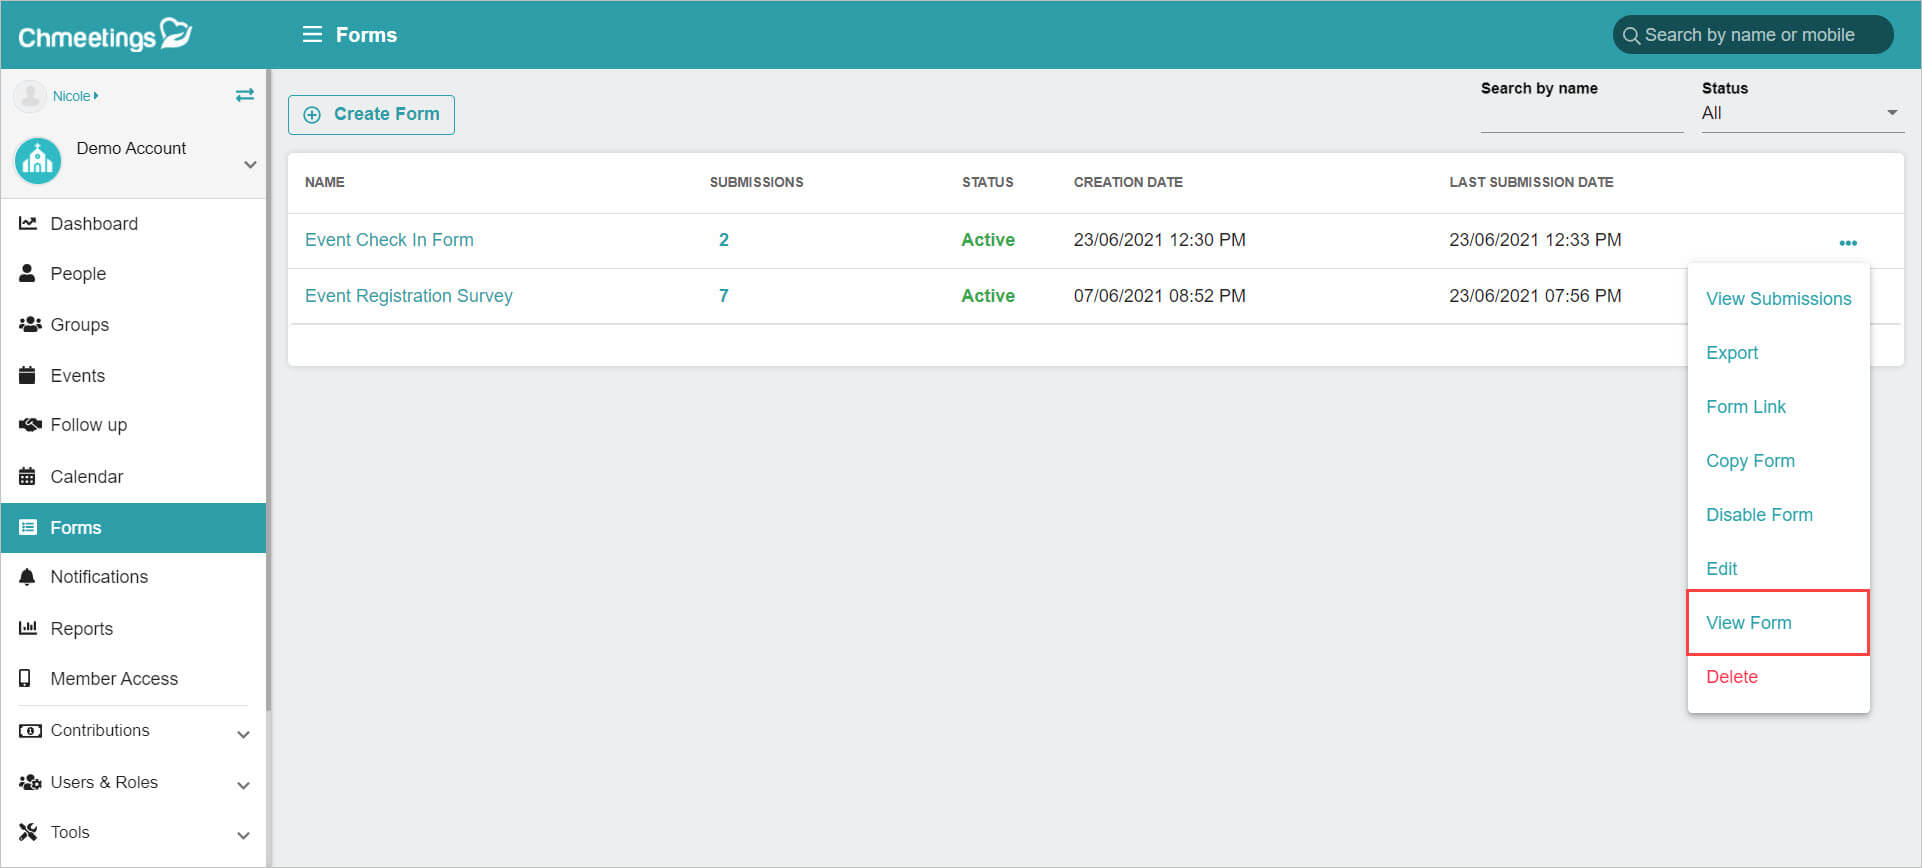
Task: Click last submission date 23/06/2021 07:56 PM
Action: pyautogui.click(x=1535, y=296)
